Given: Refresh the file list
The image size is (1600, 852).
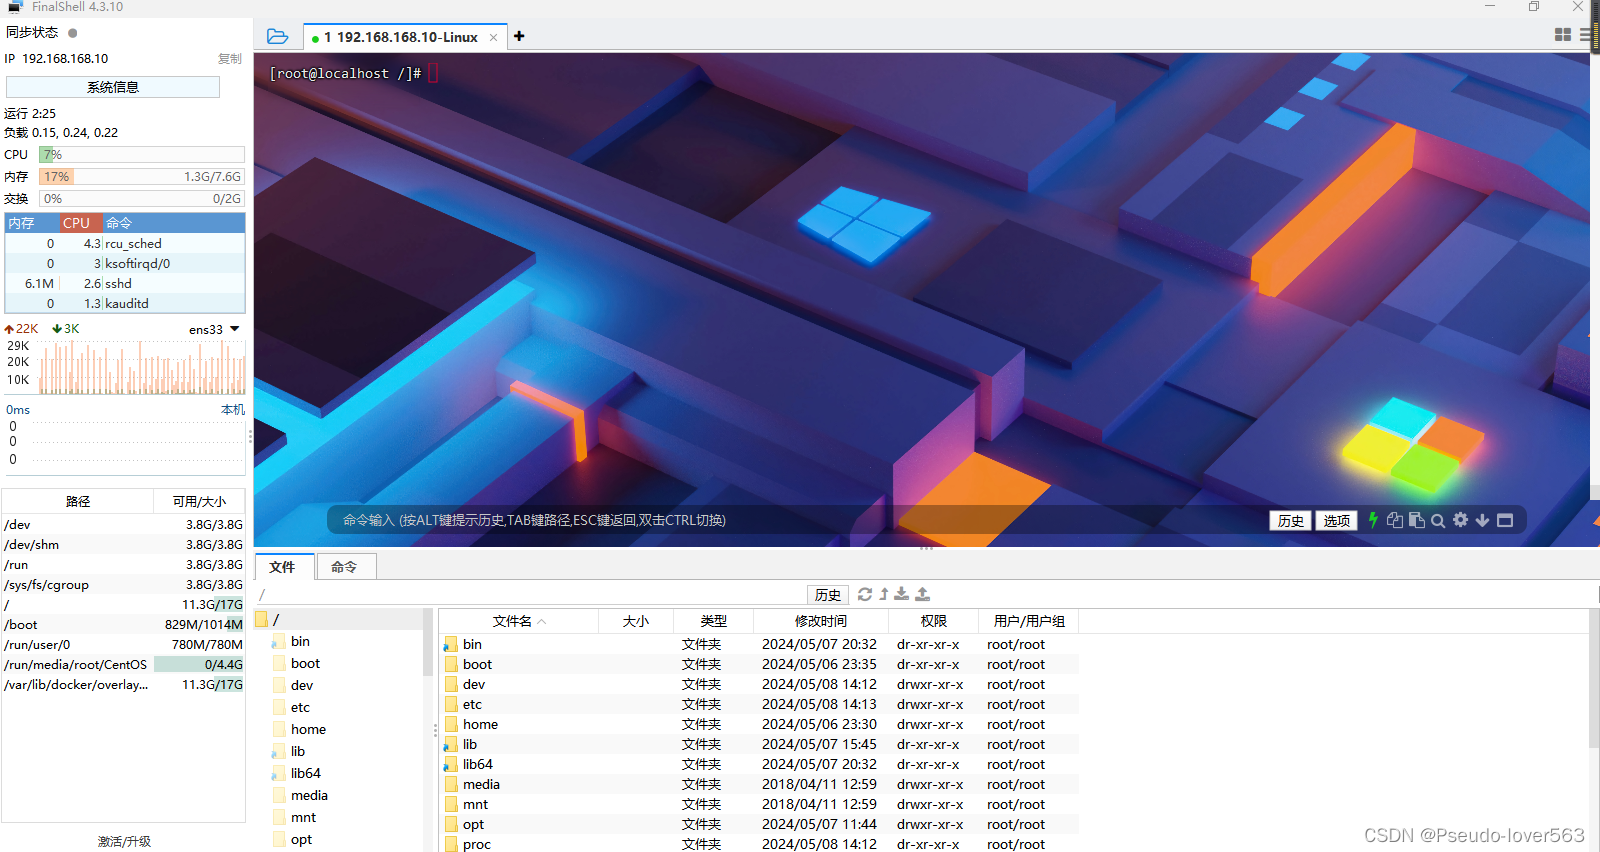Looking at the screenshot, I should [865, 594].
